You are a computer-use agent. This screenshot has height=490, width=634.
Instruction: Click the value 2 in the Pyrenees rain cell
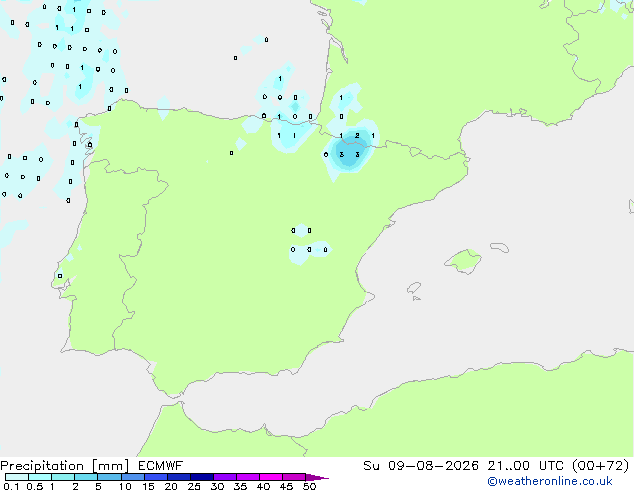pyautogui.click(x=357, y=135)
